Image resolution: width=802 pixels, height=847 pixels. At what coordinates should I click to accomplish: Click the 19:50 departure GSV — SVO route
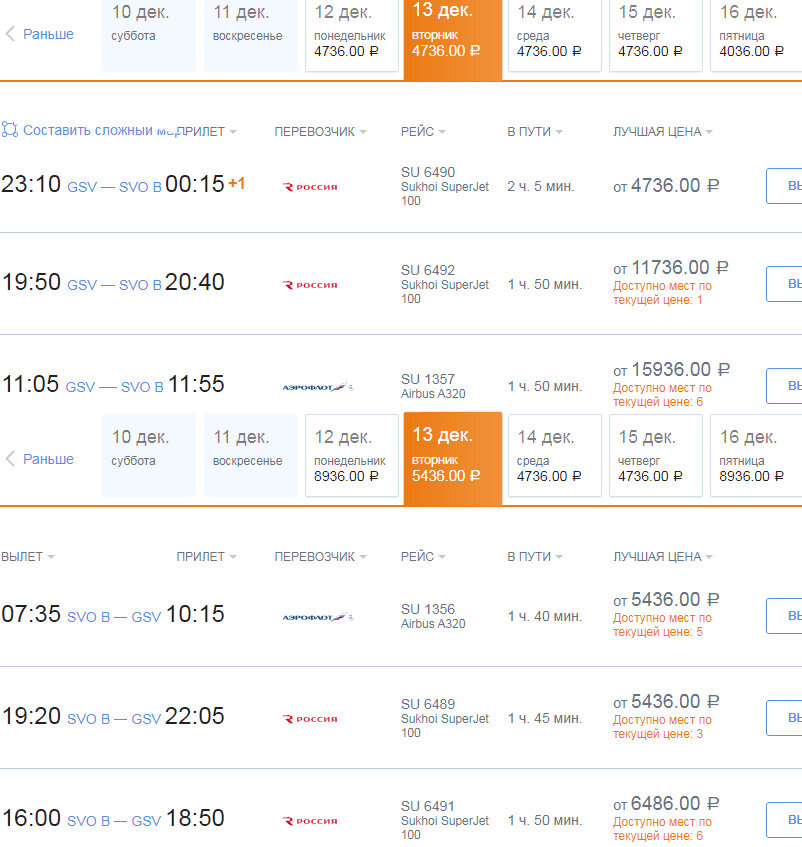point(113,285)
